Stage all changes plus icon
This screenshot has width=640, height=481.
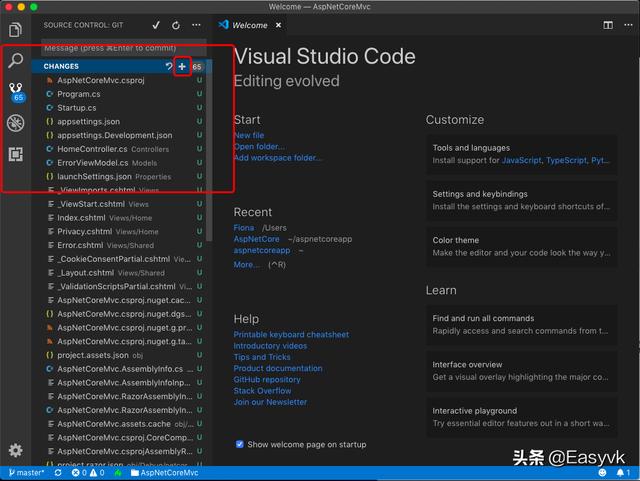pyautogui.click(x=182, y=66)
